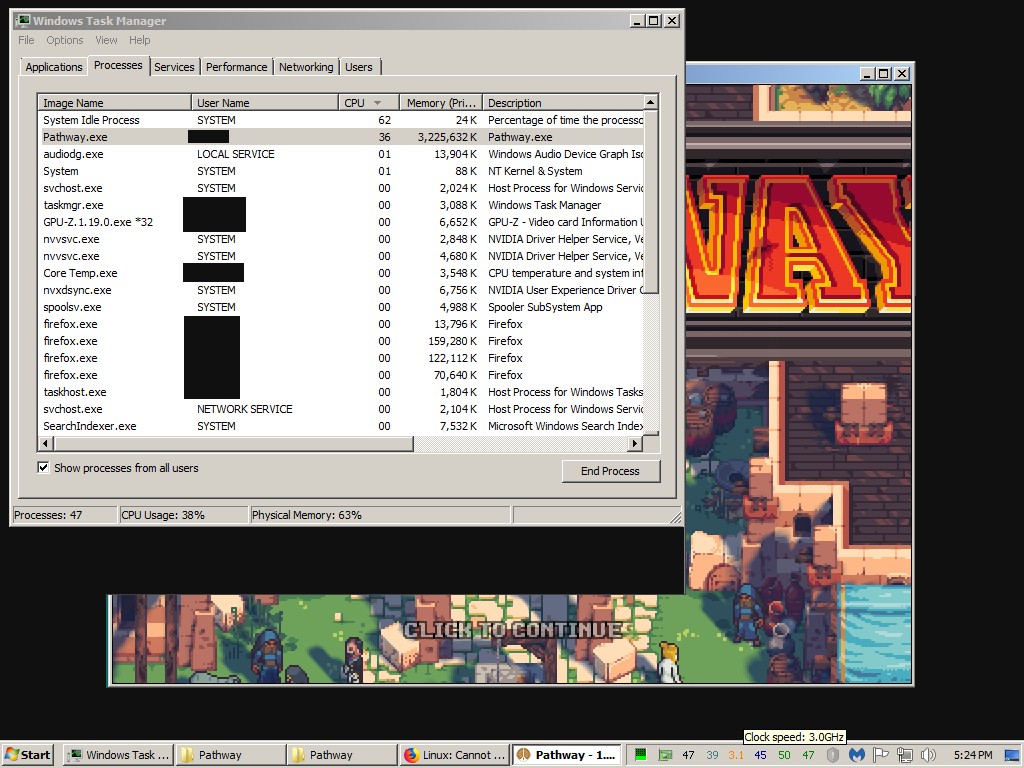Click the Start button
This screenshot has width=1024, height=768.
point(28,755)
